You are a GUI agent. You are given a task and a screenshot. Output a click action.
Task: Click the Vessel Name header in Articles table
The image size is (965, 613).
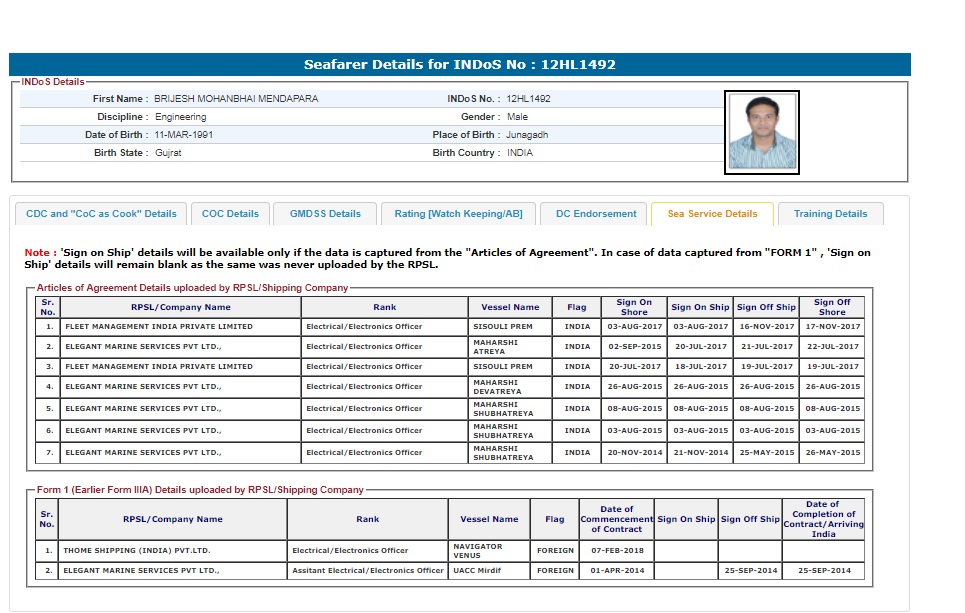pyautogui.click(x=510, y=307)
